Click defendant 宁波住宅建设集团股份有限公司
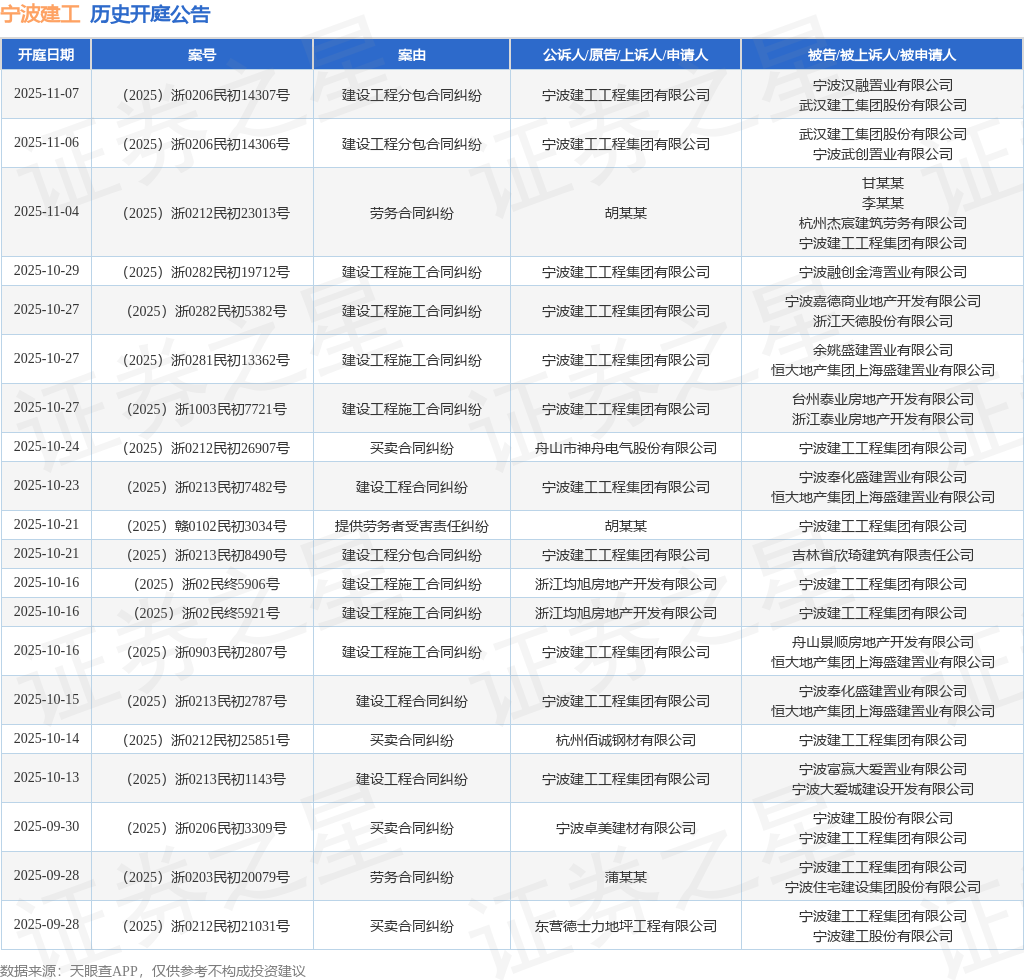 click(883, 887)
